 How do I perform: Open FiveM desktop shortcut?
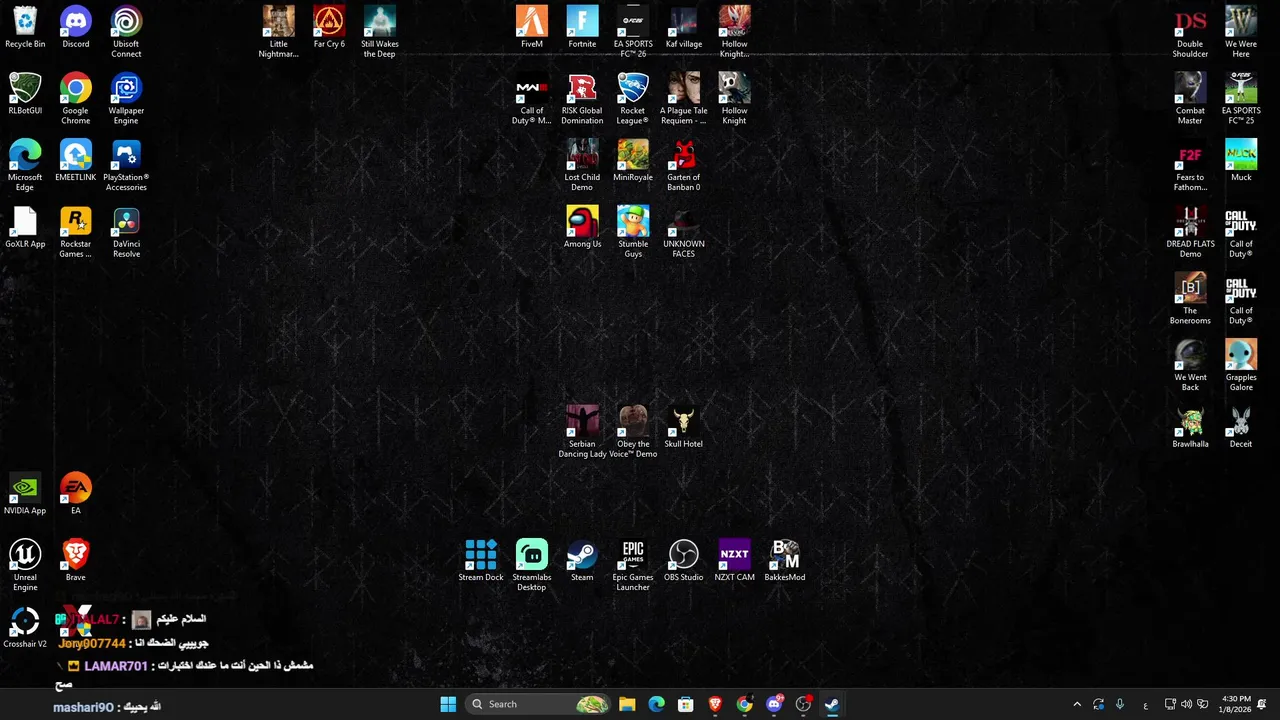pos(532,27)
